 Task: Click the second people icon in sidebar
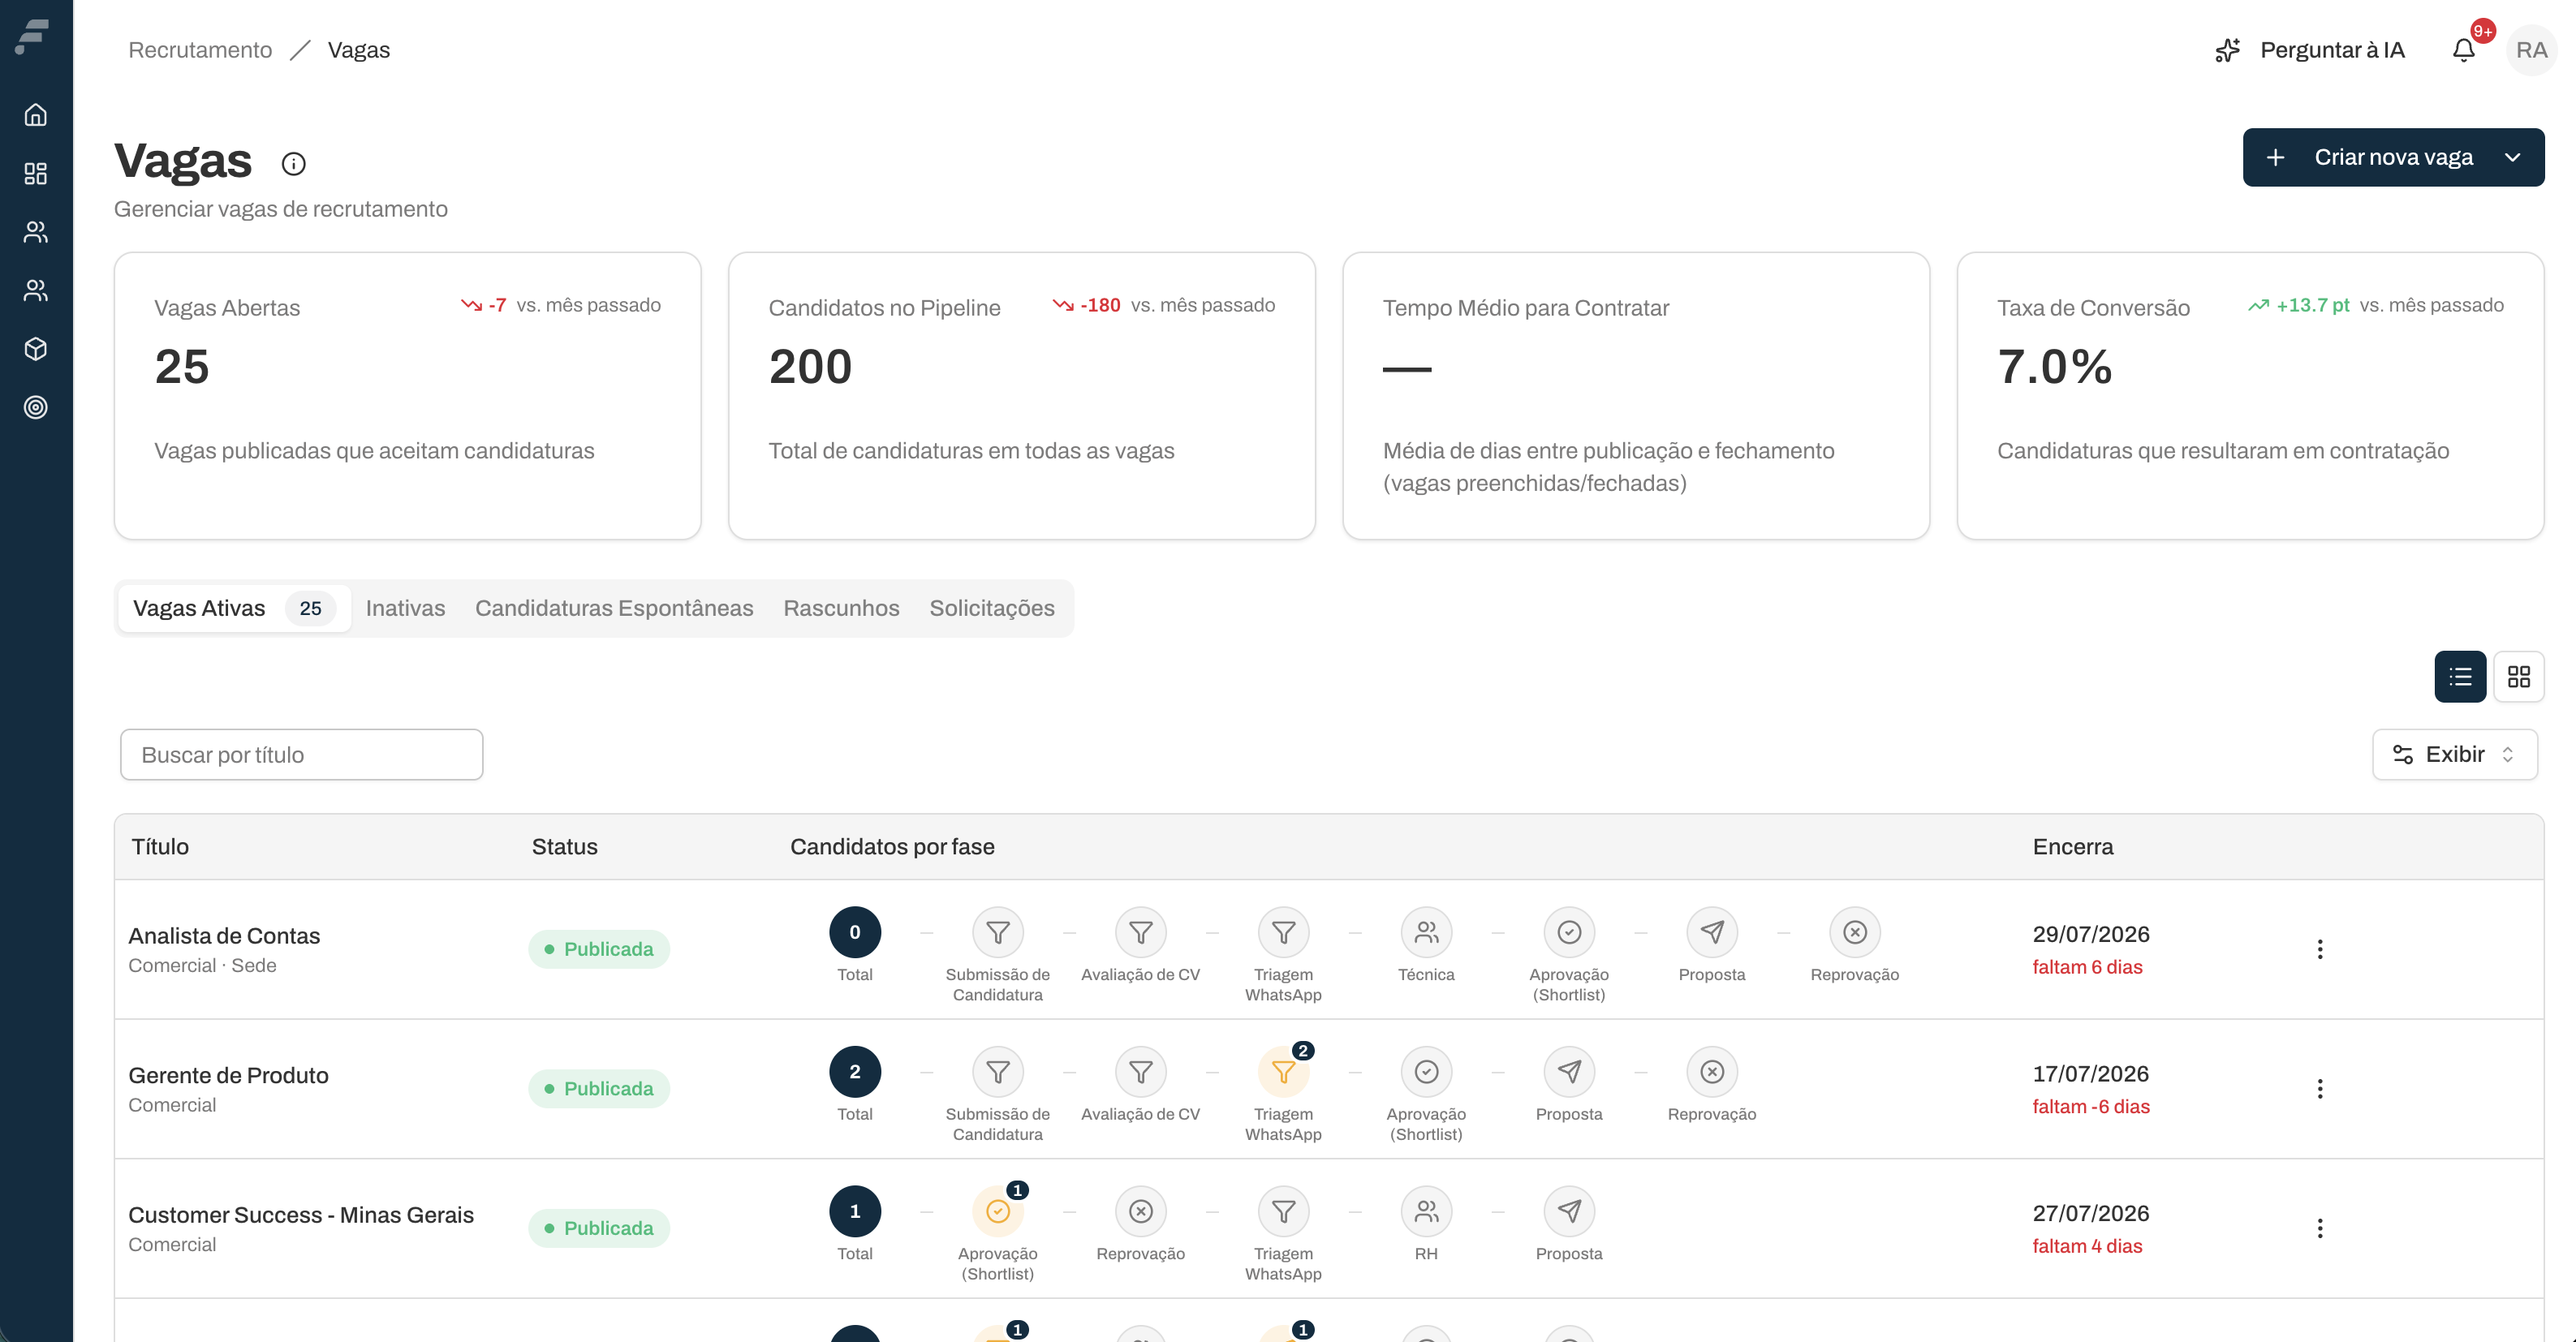[x=36, y=290]
